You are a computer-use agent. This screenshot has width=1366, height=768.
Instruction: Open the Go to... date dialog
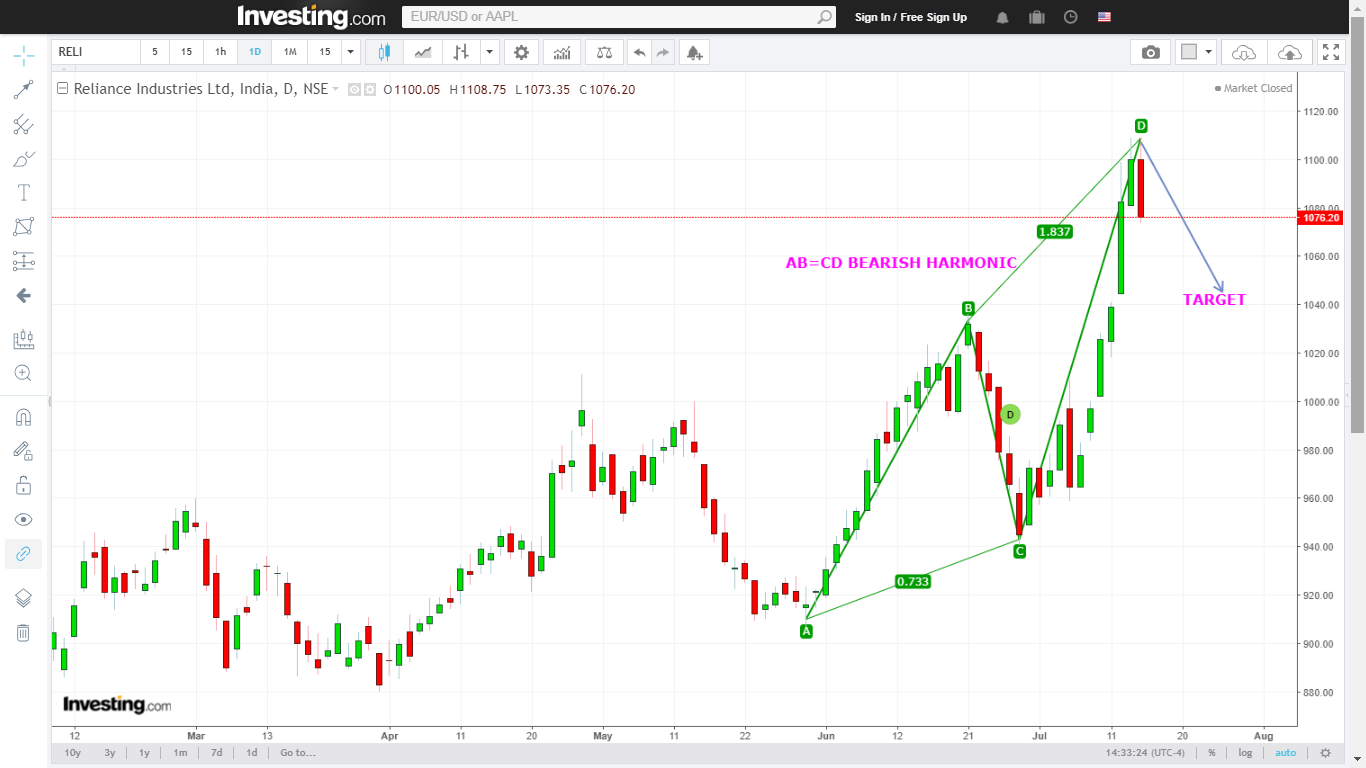(x=297, y=753)
